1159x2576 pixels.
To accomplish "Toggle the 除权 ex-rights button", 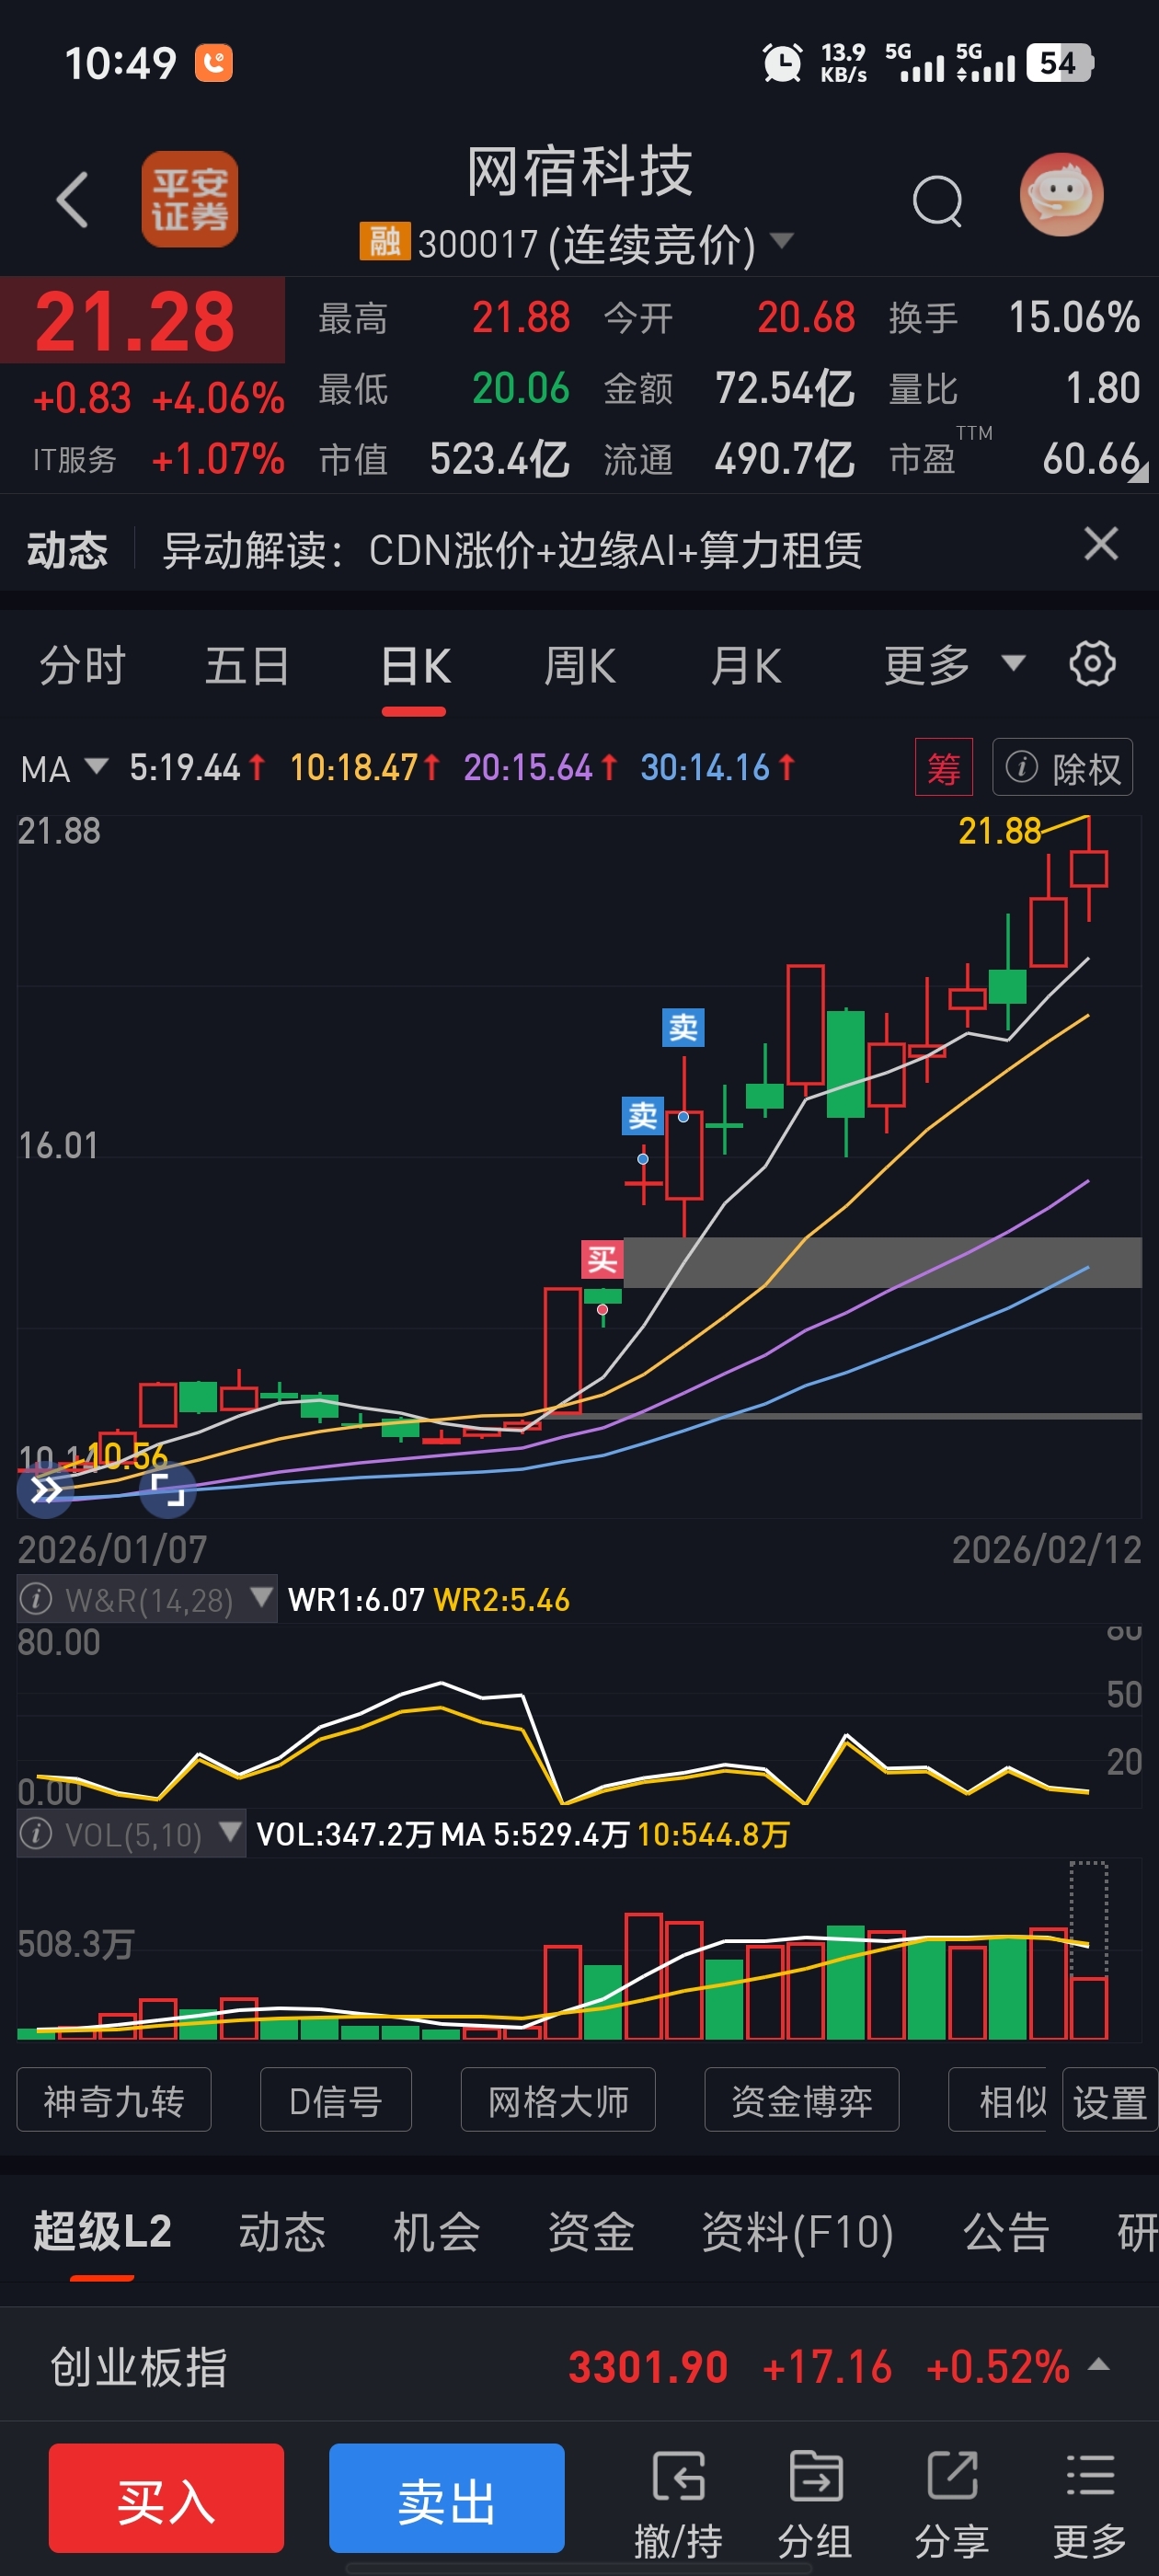I will tap(1062, 768).
